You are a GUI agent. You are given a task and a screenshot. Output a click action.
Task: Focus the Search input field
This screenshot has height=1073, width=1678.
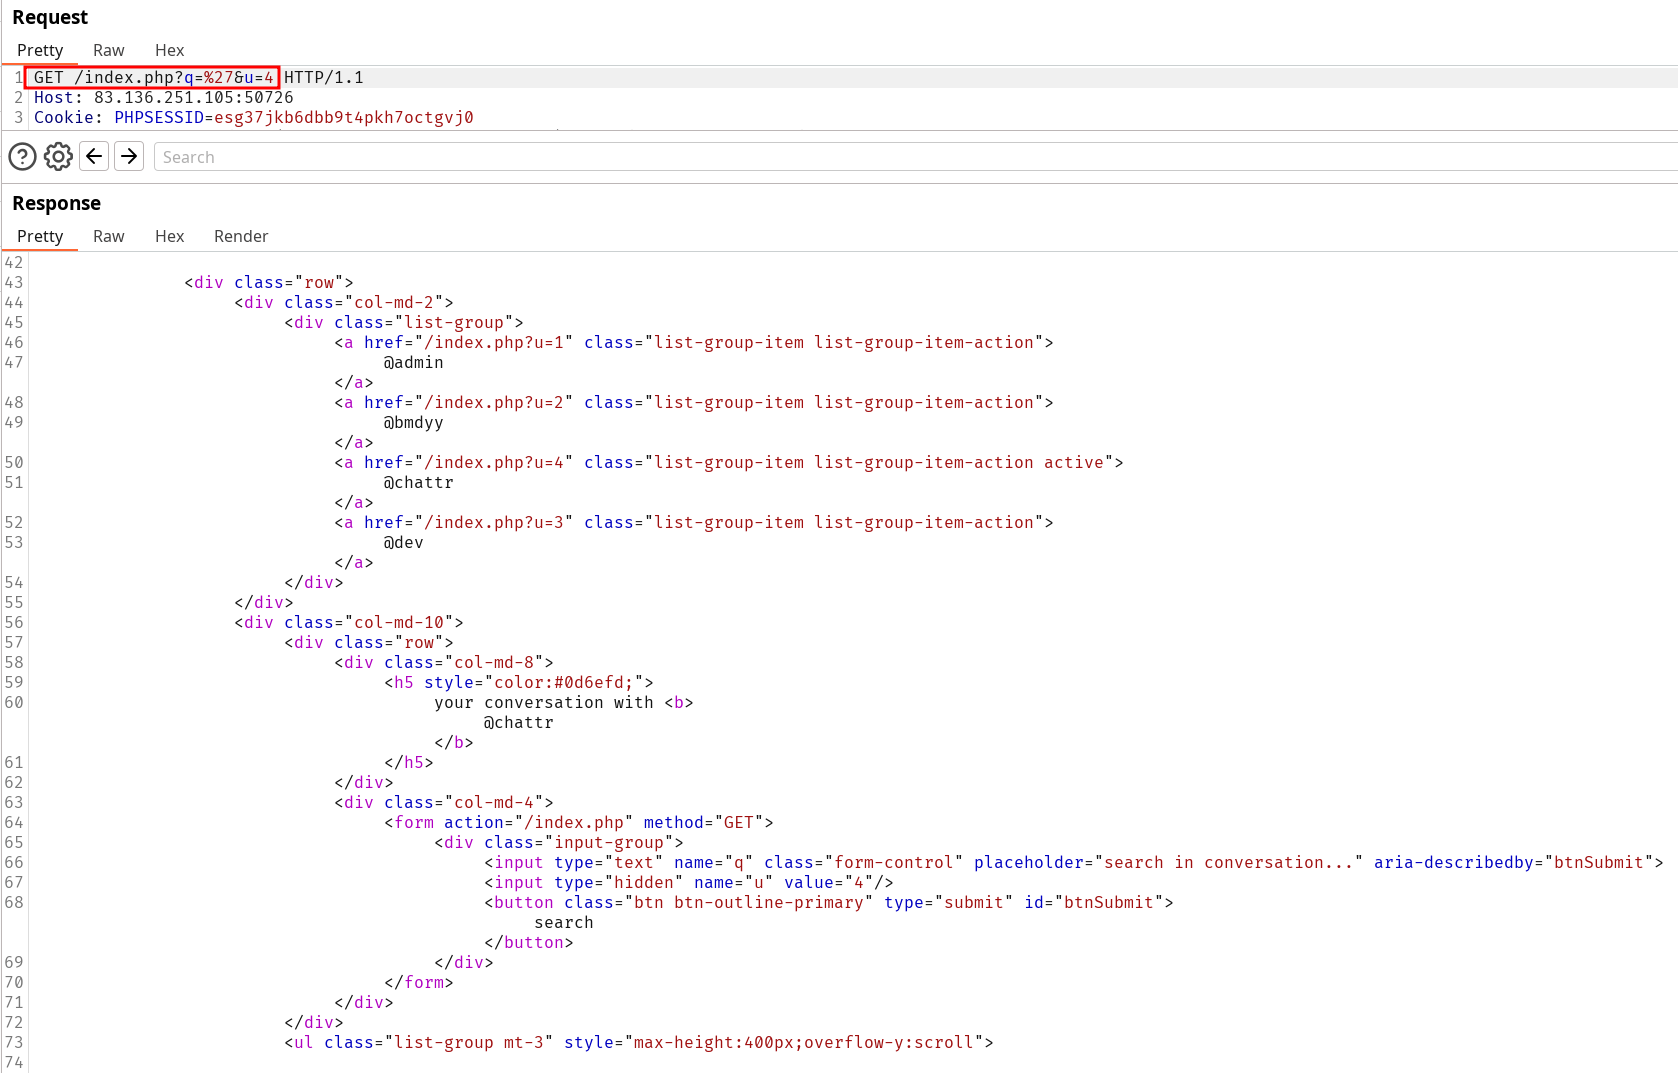900,157
